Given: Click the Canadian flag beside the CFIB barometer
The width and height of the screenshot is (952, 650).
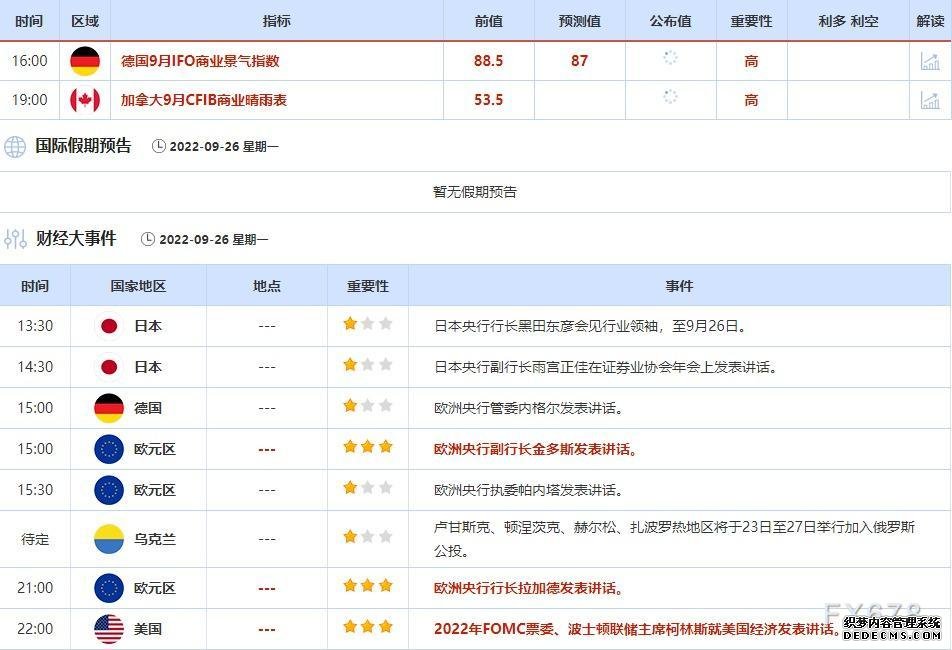Looking at the screenshot, I should pos(85,100).
